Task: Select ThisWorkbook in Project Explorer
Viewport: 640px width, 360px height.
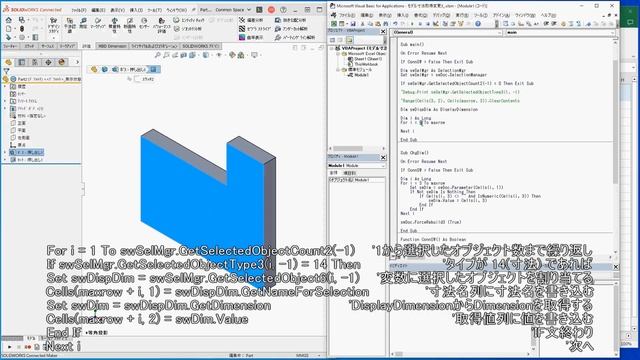Action: coord(363,64)
